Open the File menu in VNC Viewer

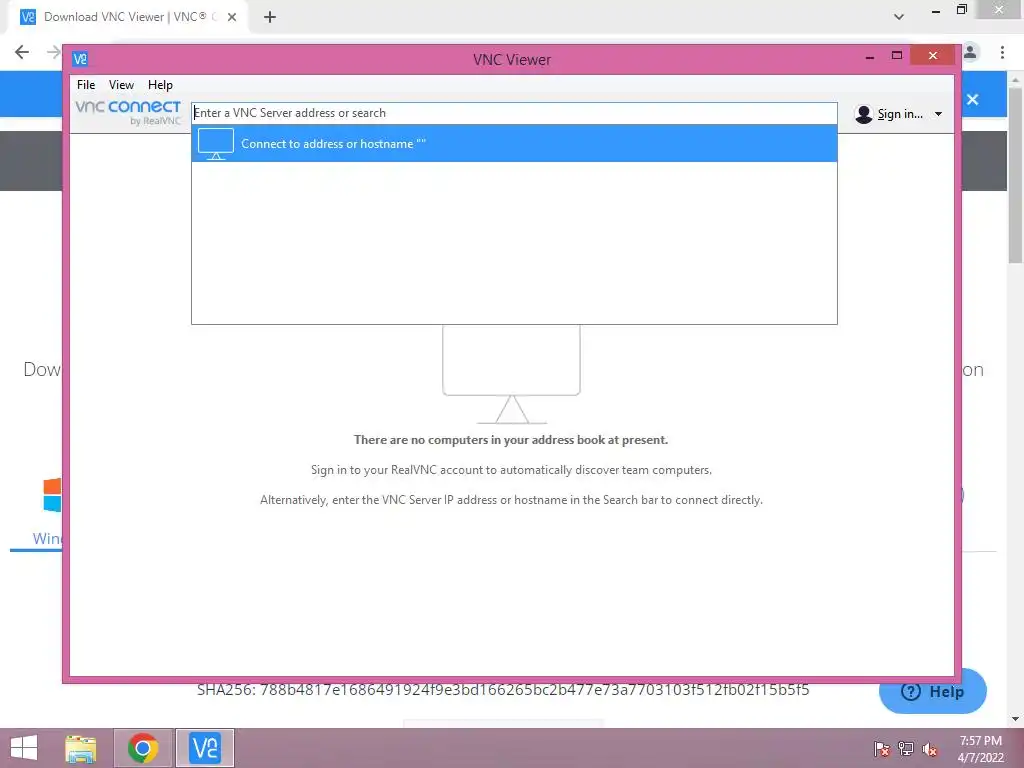point(86,85)
